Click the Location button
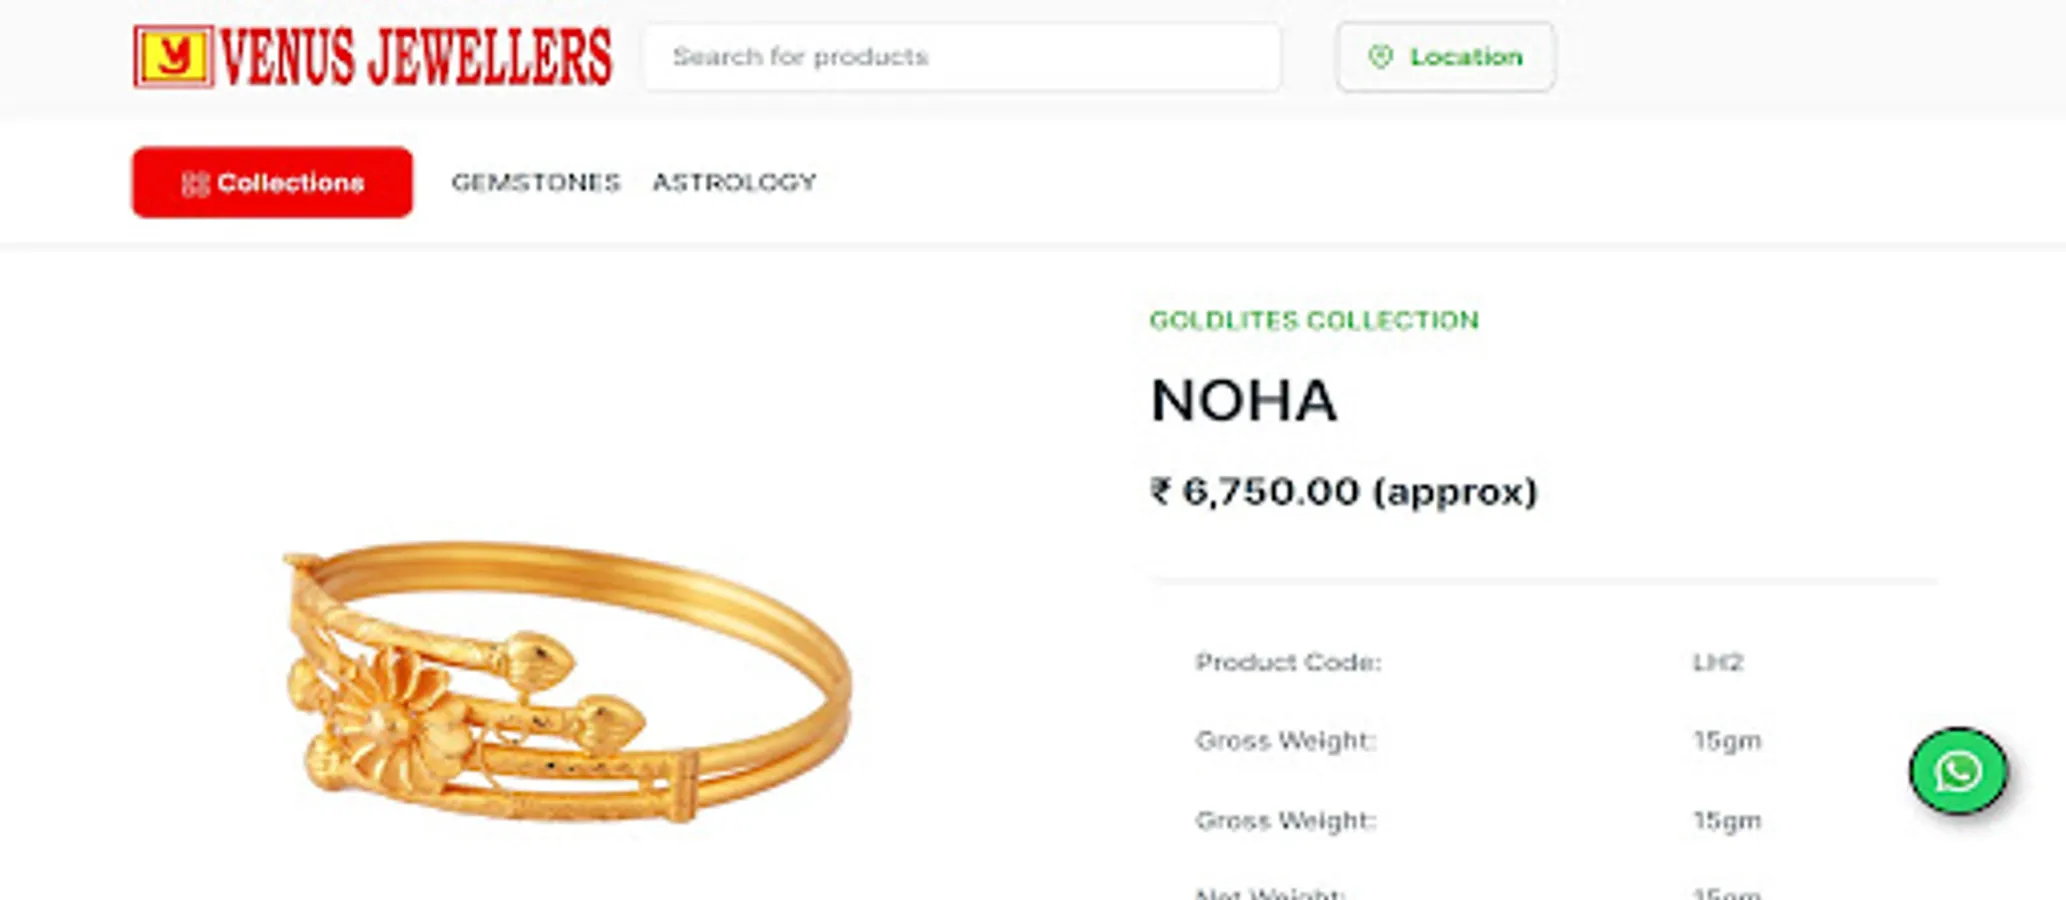The height and width of the screenshot is (900, 2066). [1445, 57]
